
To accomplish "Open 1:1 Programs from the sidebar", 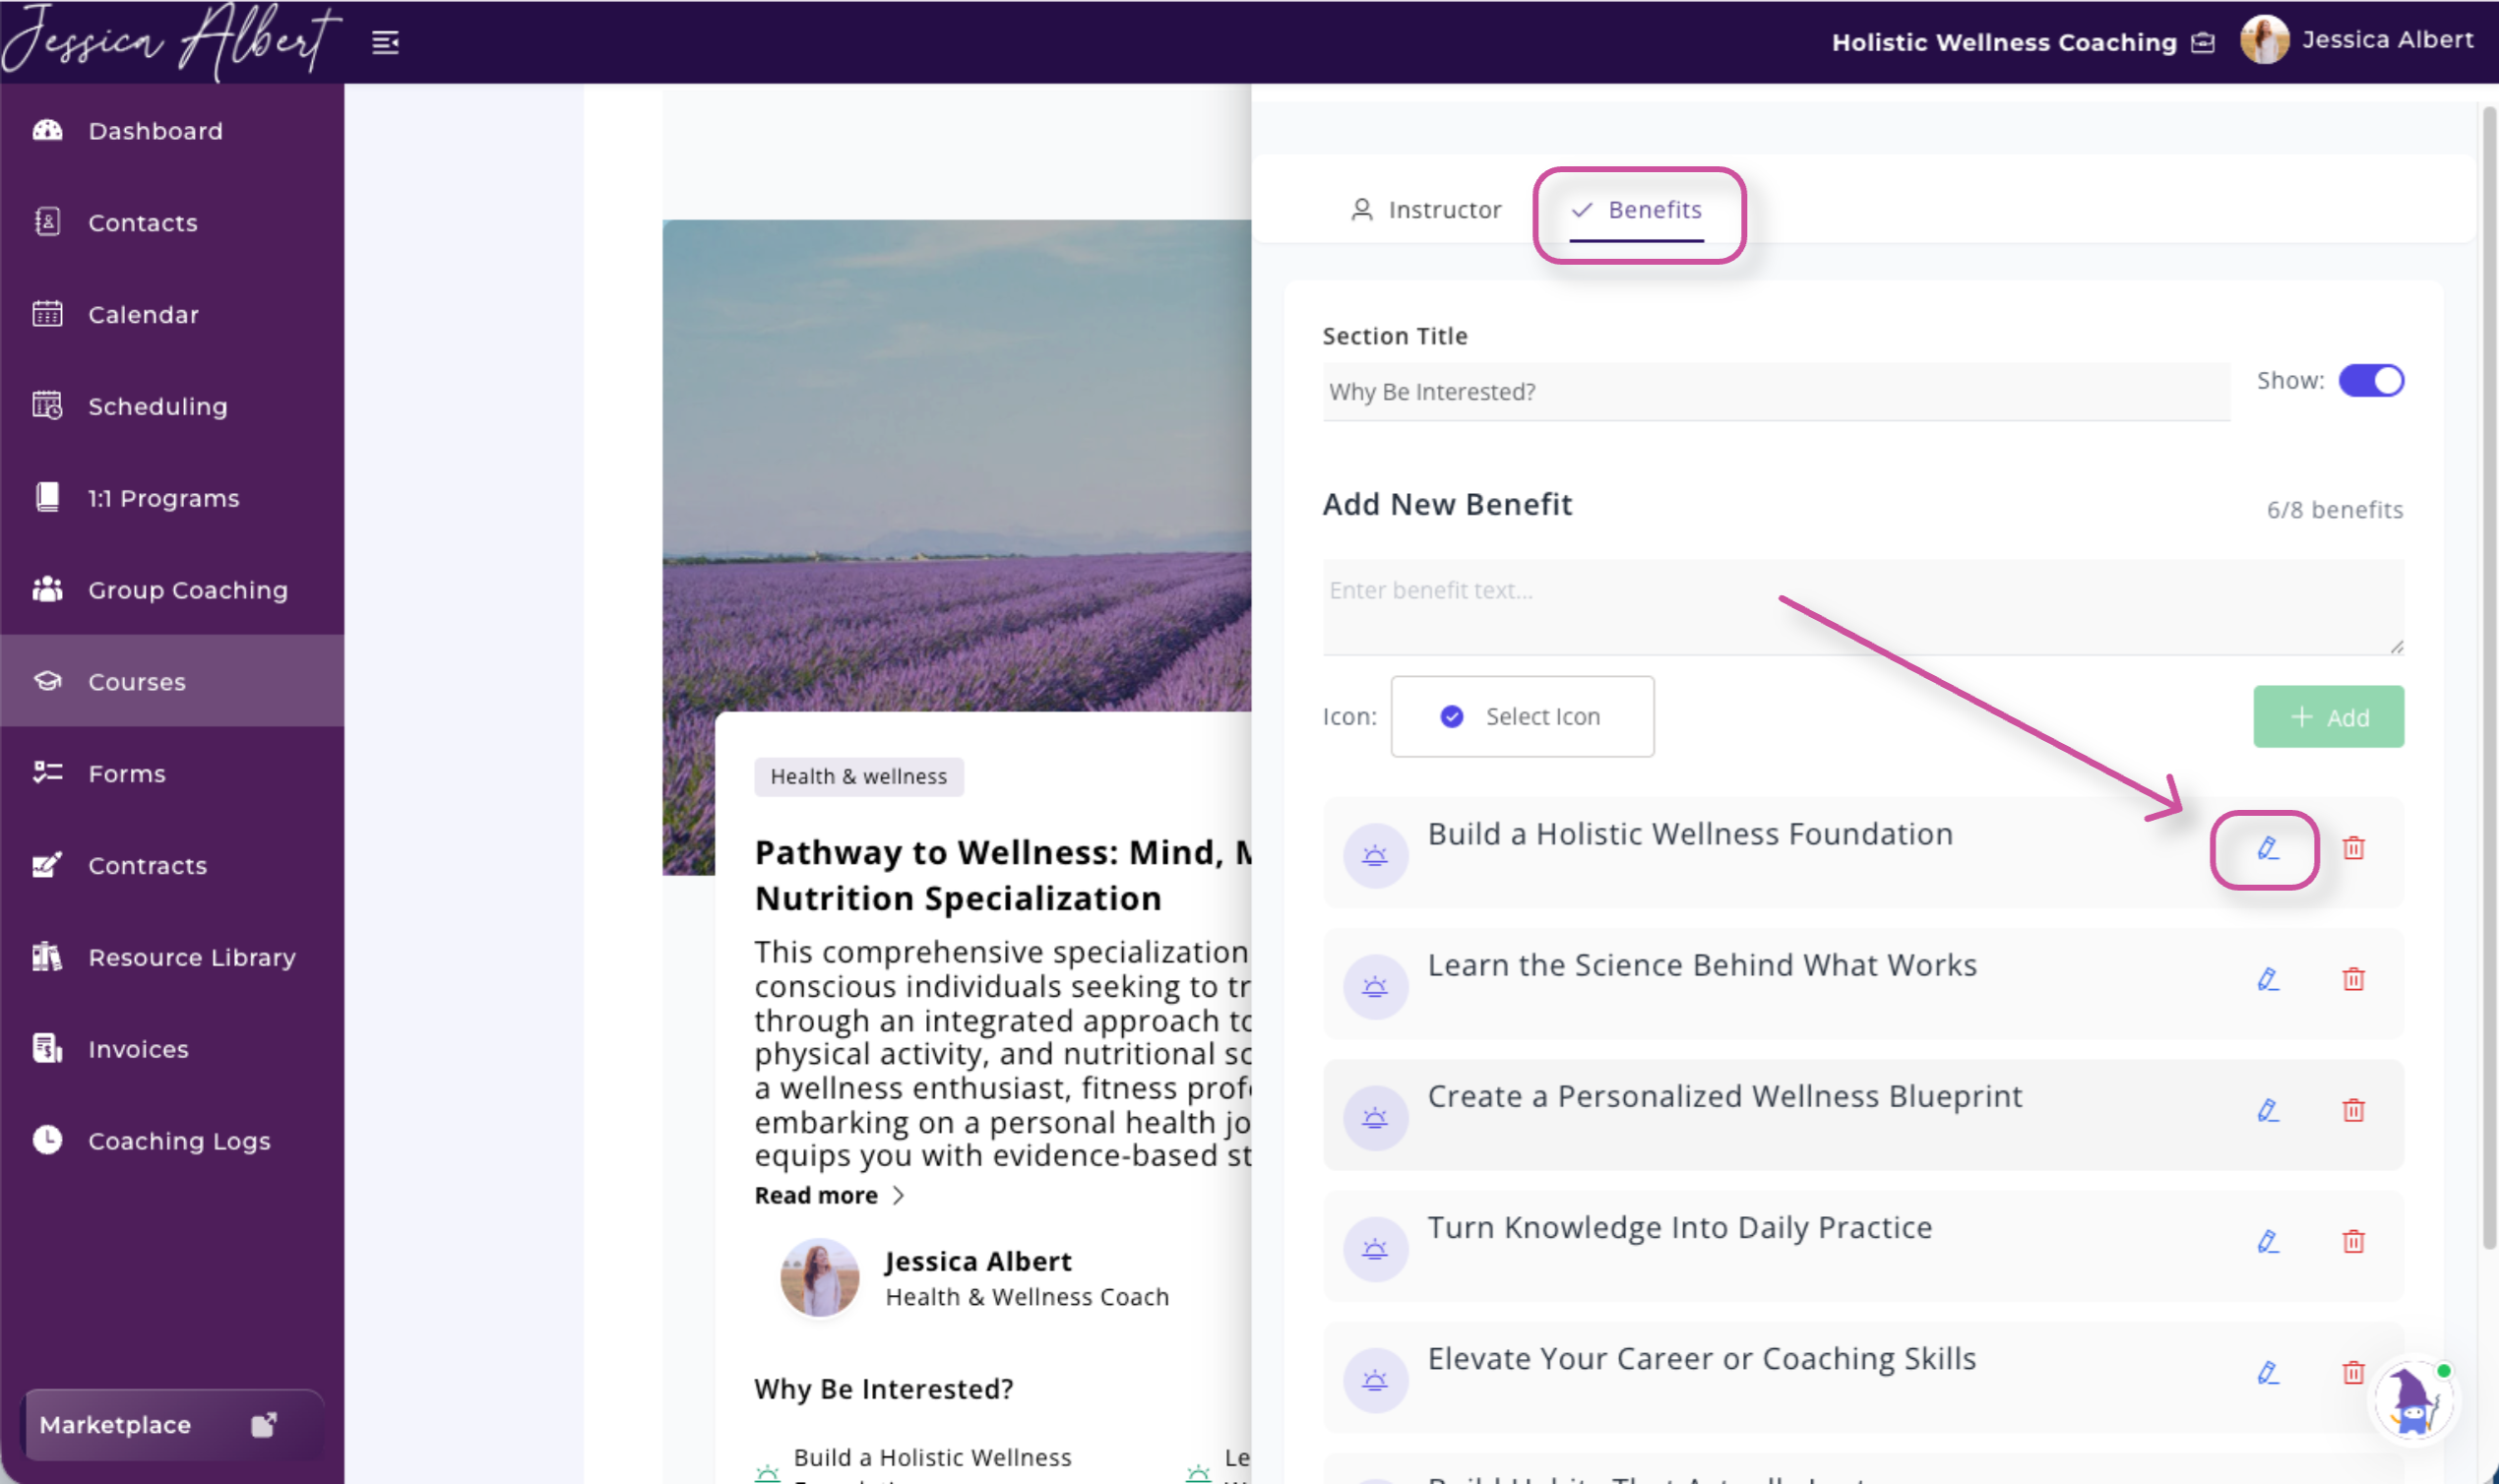I will pyautogui.click(x=172, y=498).
